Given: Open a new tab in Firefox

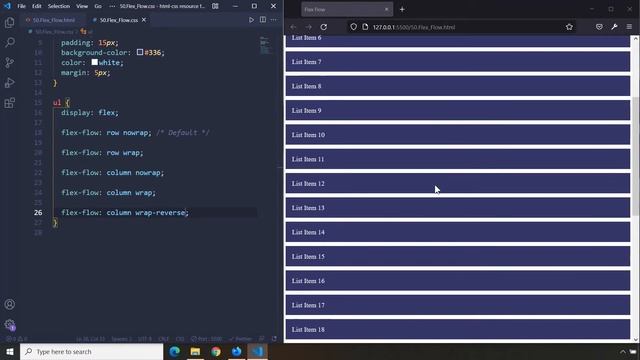Looking at the screenshot, I should (x=402, y=9).
